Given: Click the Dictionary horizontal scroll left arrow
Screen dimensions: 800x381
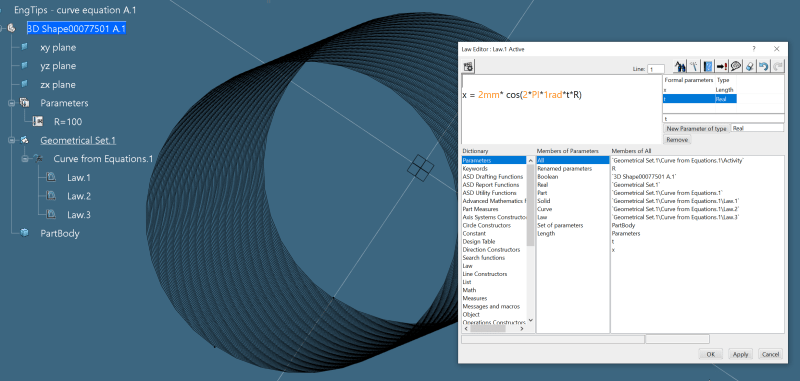Looking at the screenshot, I should click(x=465, y=329).
